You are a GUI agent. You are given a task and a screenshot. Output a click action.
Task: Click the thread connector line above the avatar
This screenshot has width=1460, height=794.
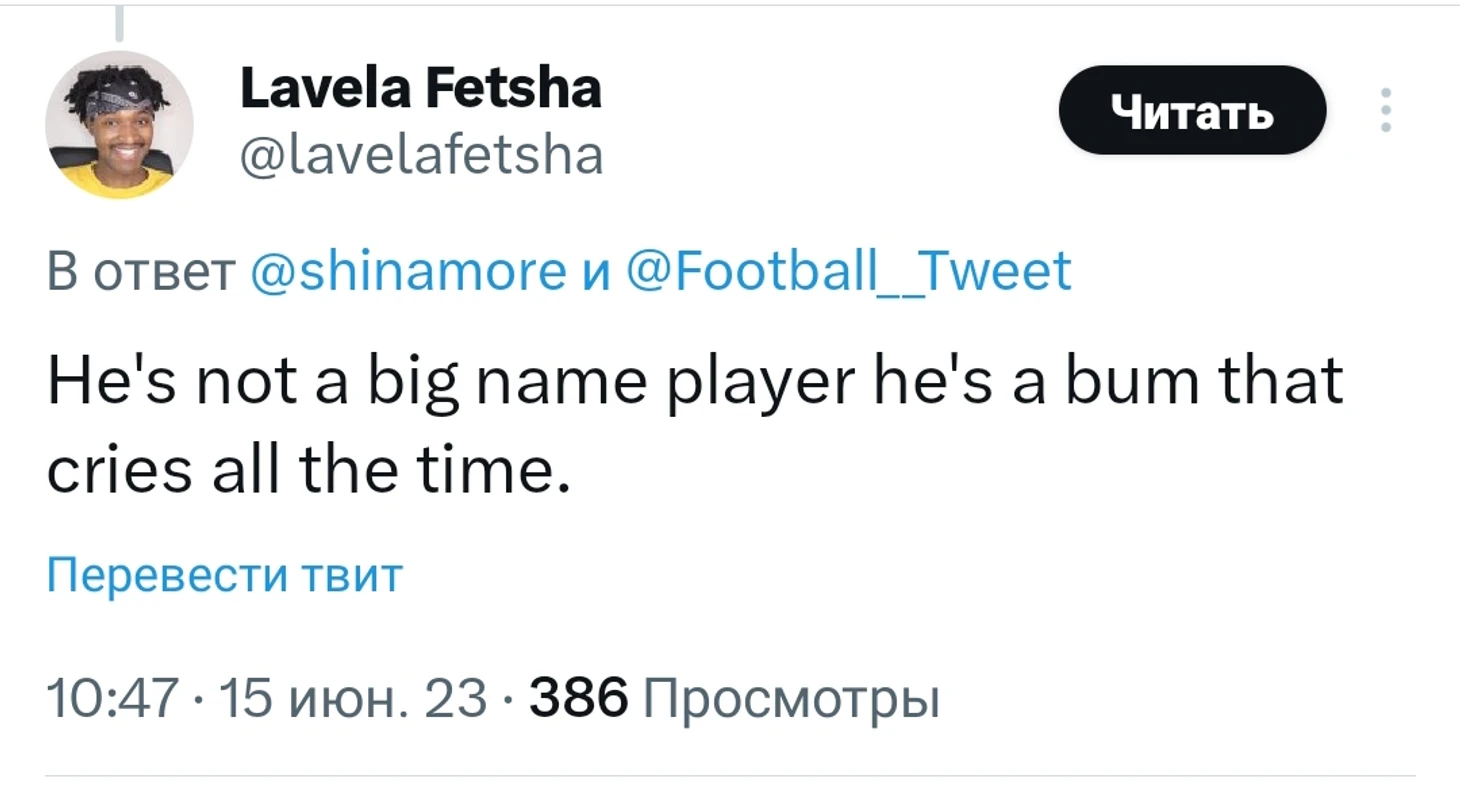(x=120, y=23)
